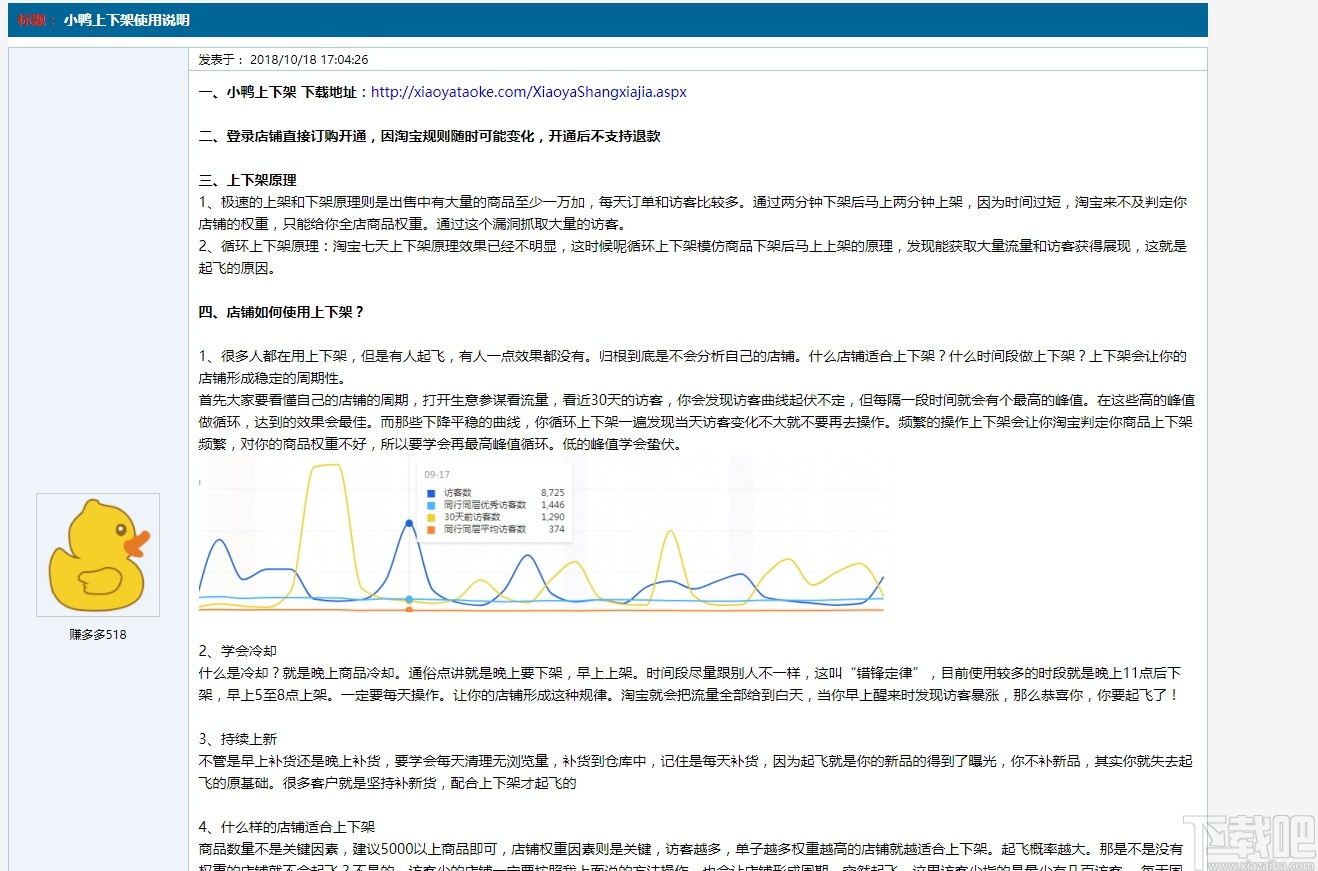Click the value 374 in the tooltip
The image size is (1318, 871).
point(557,529)
